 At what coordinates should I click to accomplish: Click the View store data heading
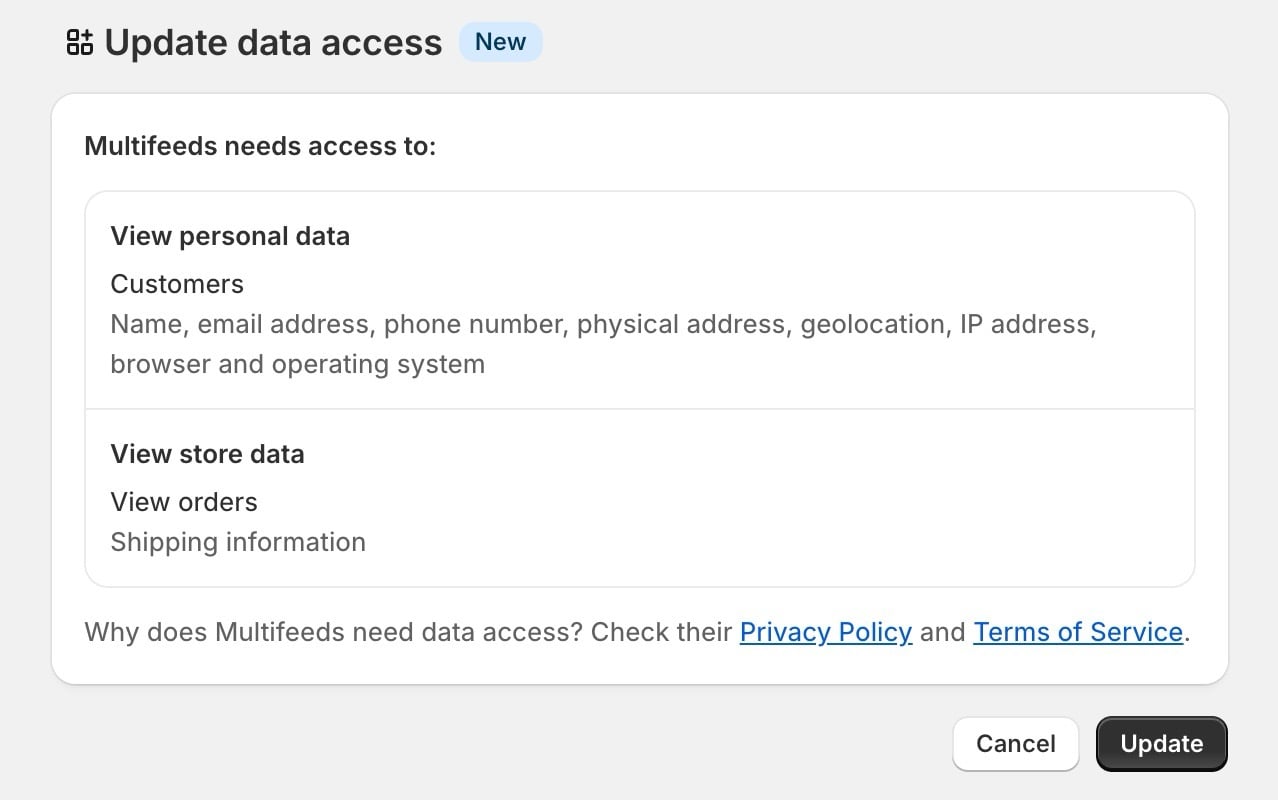coord(207,454)
